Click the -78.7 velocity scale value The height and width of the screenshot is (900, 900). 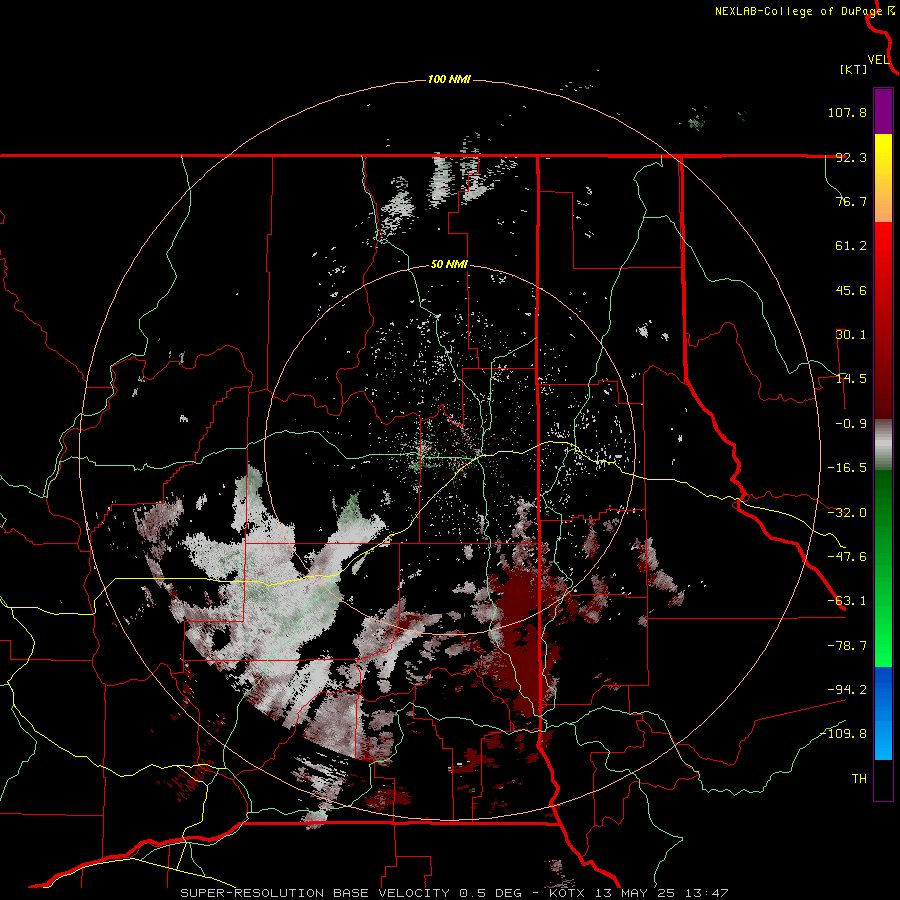coord(847,646)
